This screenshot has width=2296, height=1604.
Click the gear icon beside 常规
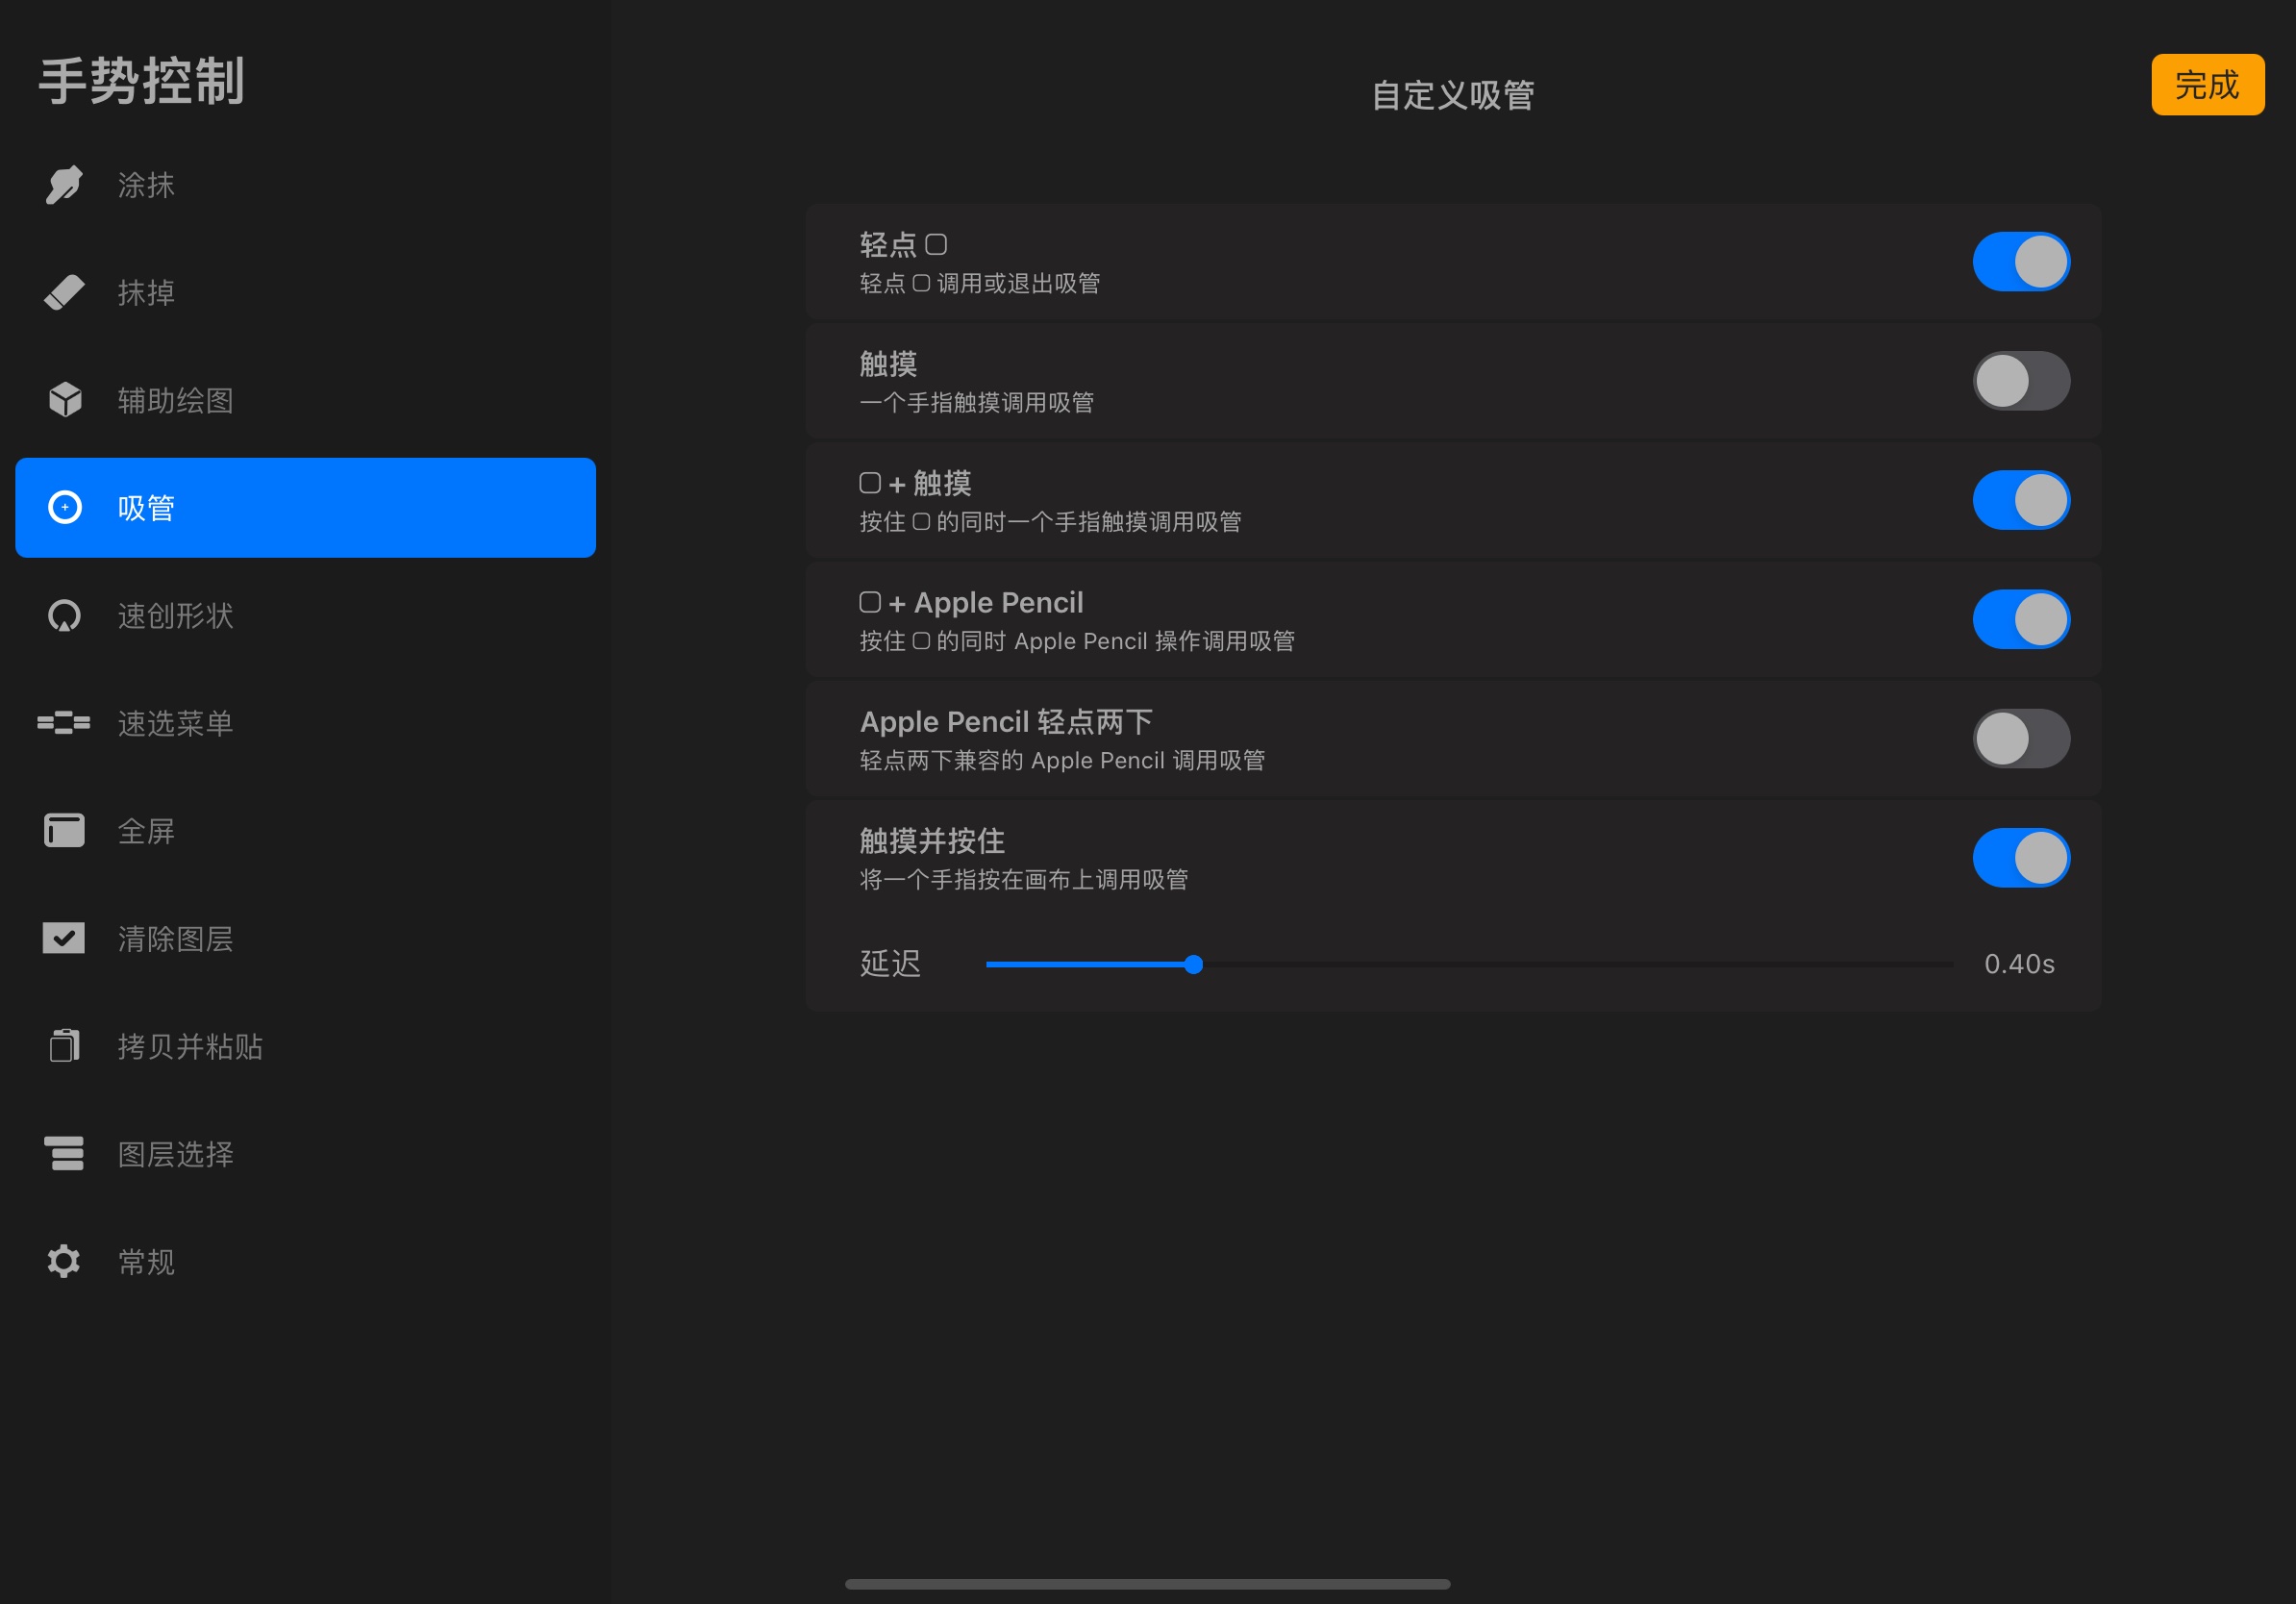coord(64,1261)
